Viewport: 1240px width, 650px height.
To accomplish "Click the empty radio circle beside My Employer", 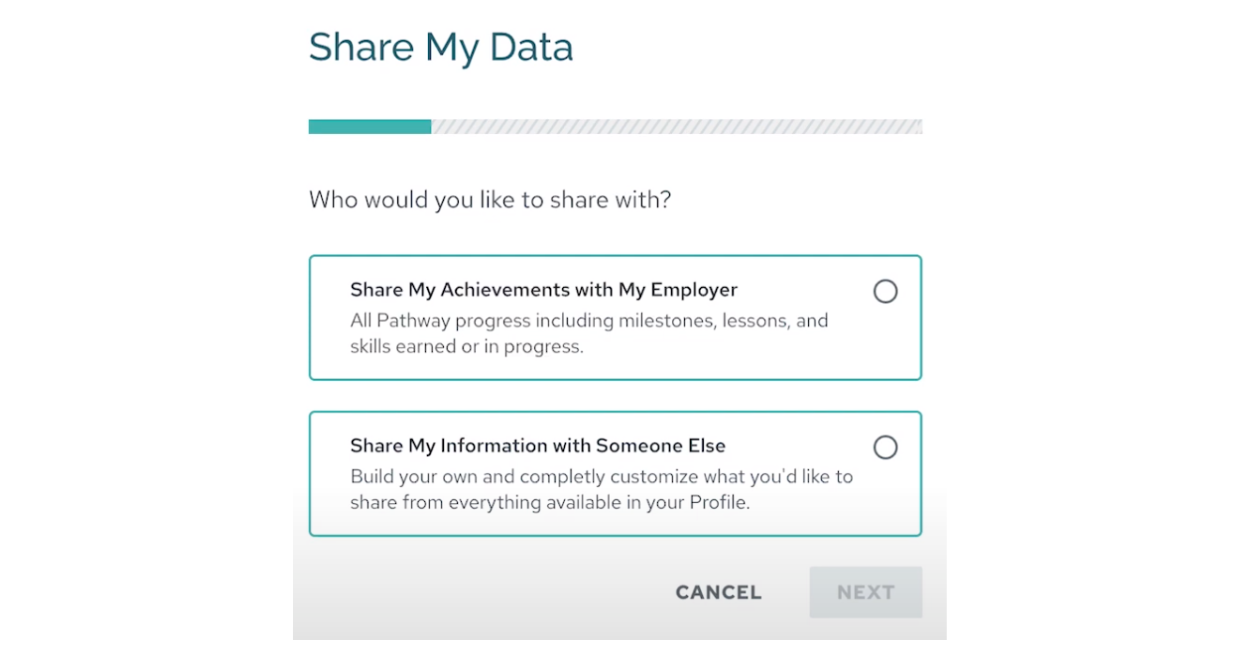I will [x=886, y=291].
